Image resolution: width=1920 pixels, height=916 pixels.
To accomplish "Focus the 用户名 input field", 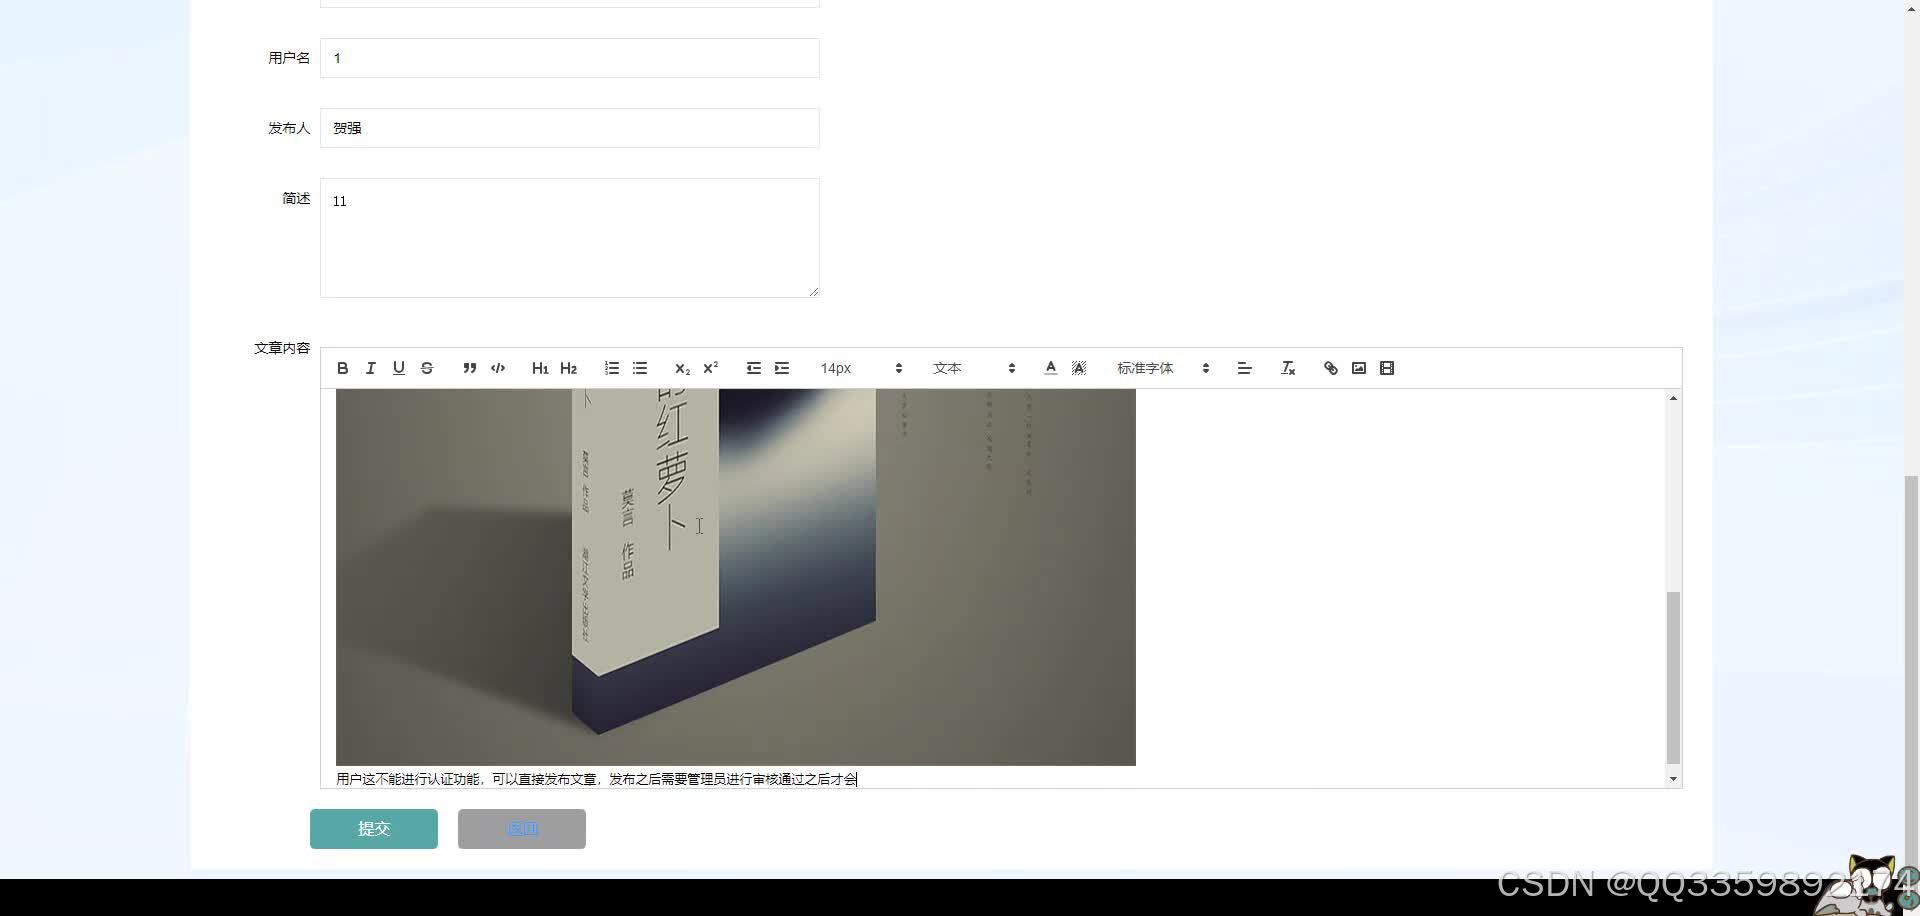I will pyautogui.click(x=570, y=58).
